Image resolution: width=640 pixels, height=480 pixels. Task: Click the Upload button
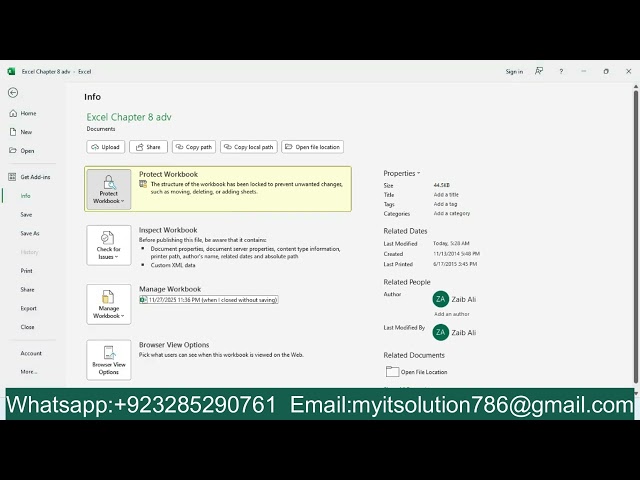click(106, 147)
